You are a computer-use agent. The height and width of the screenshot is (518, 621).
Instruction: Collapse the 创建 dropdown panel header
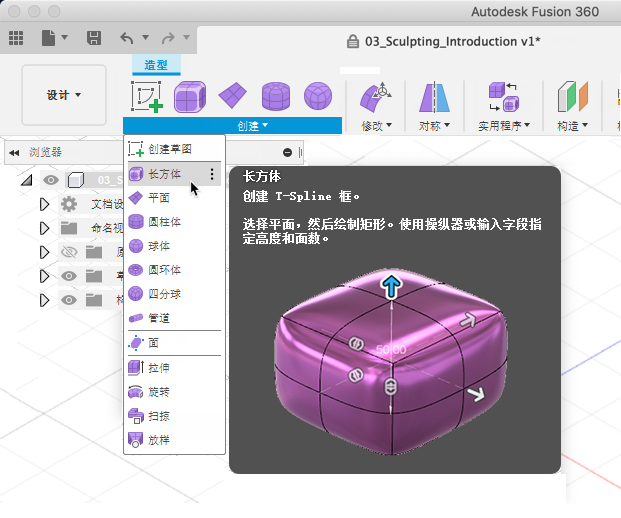(232, 126)
